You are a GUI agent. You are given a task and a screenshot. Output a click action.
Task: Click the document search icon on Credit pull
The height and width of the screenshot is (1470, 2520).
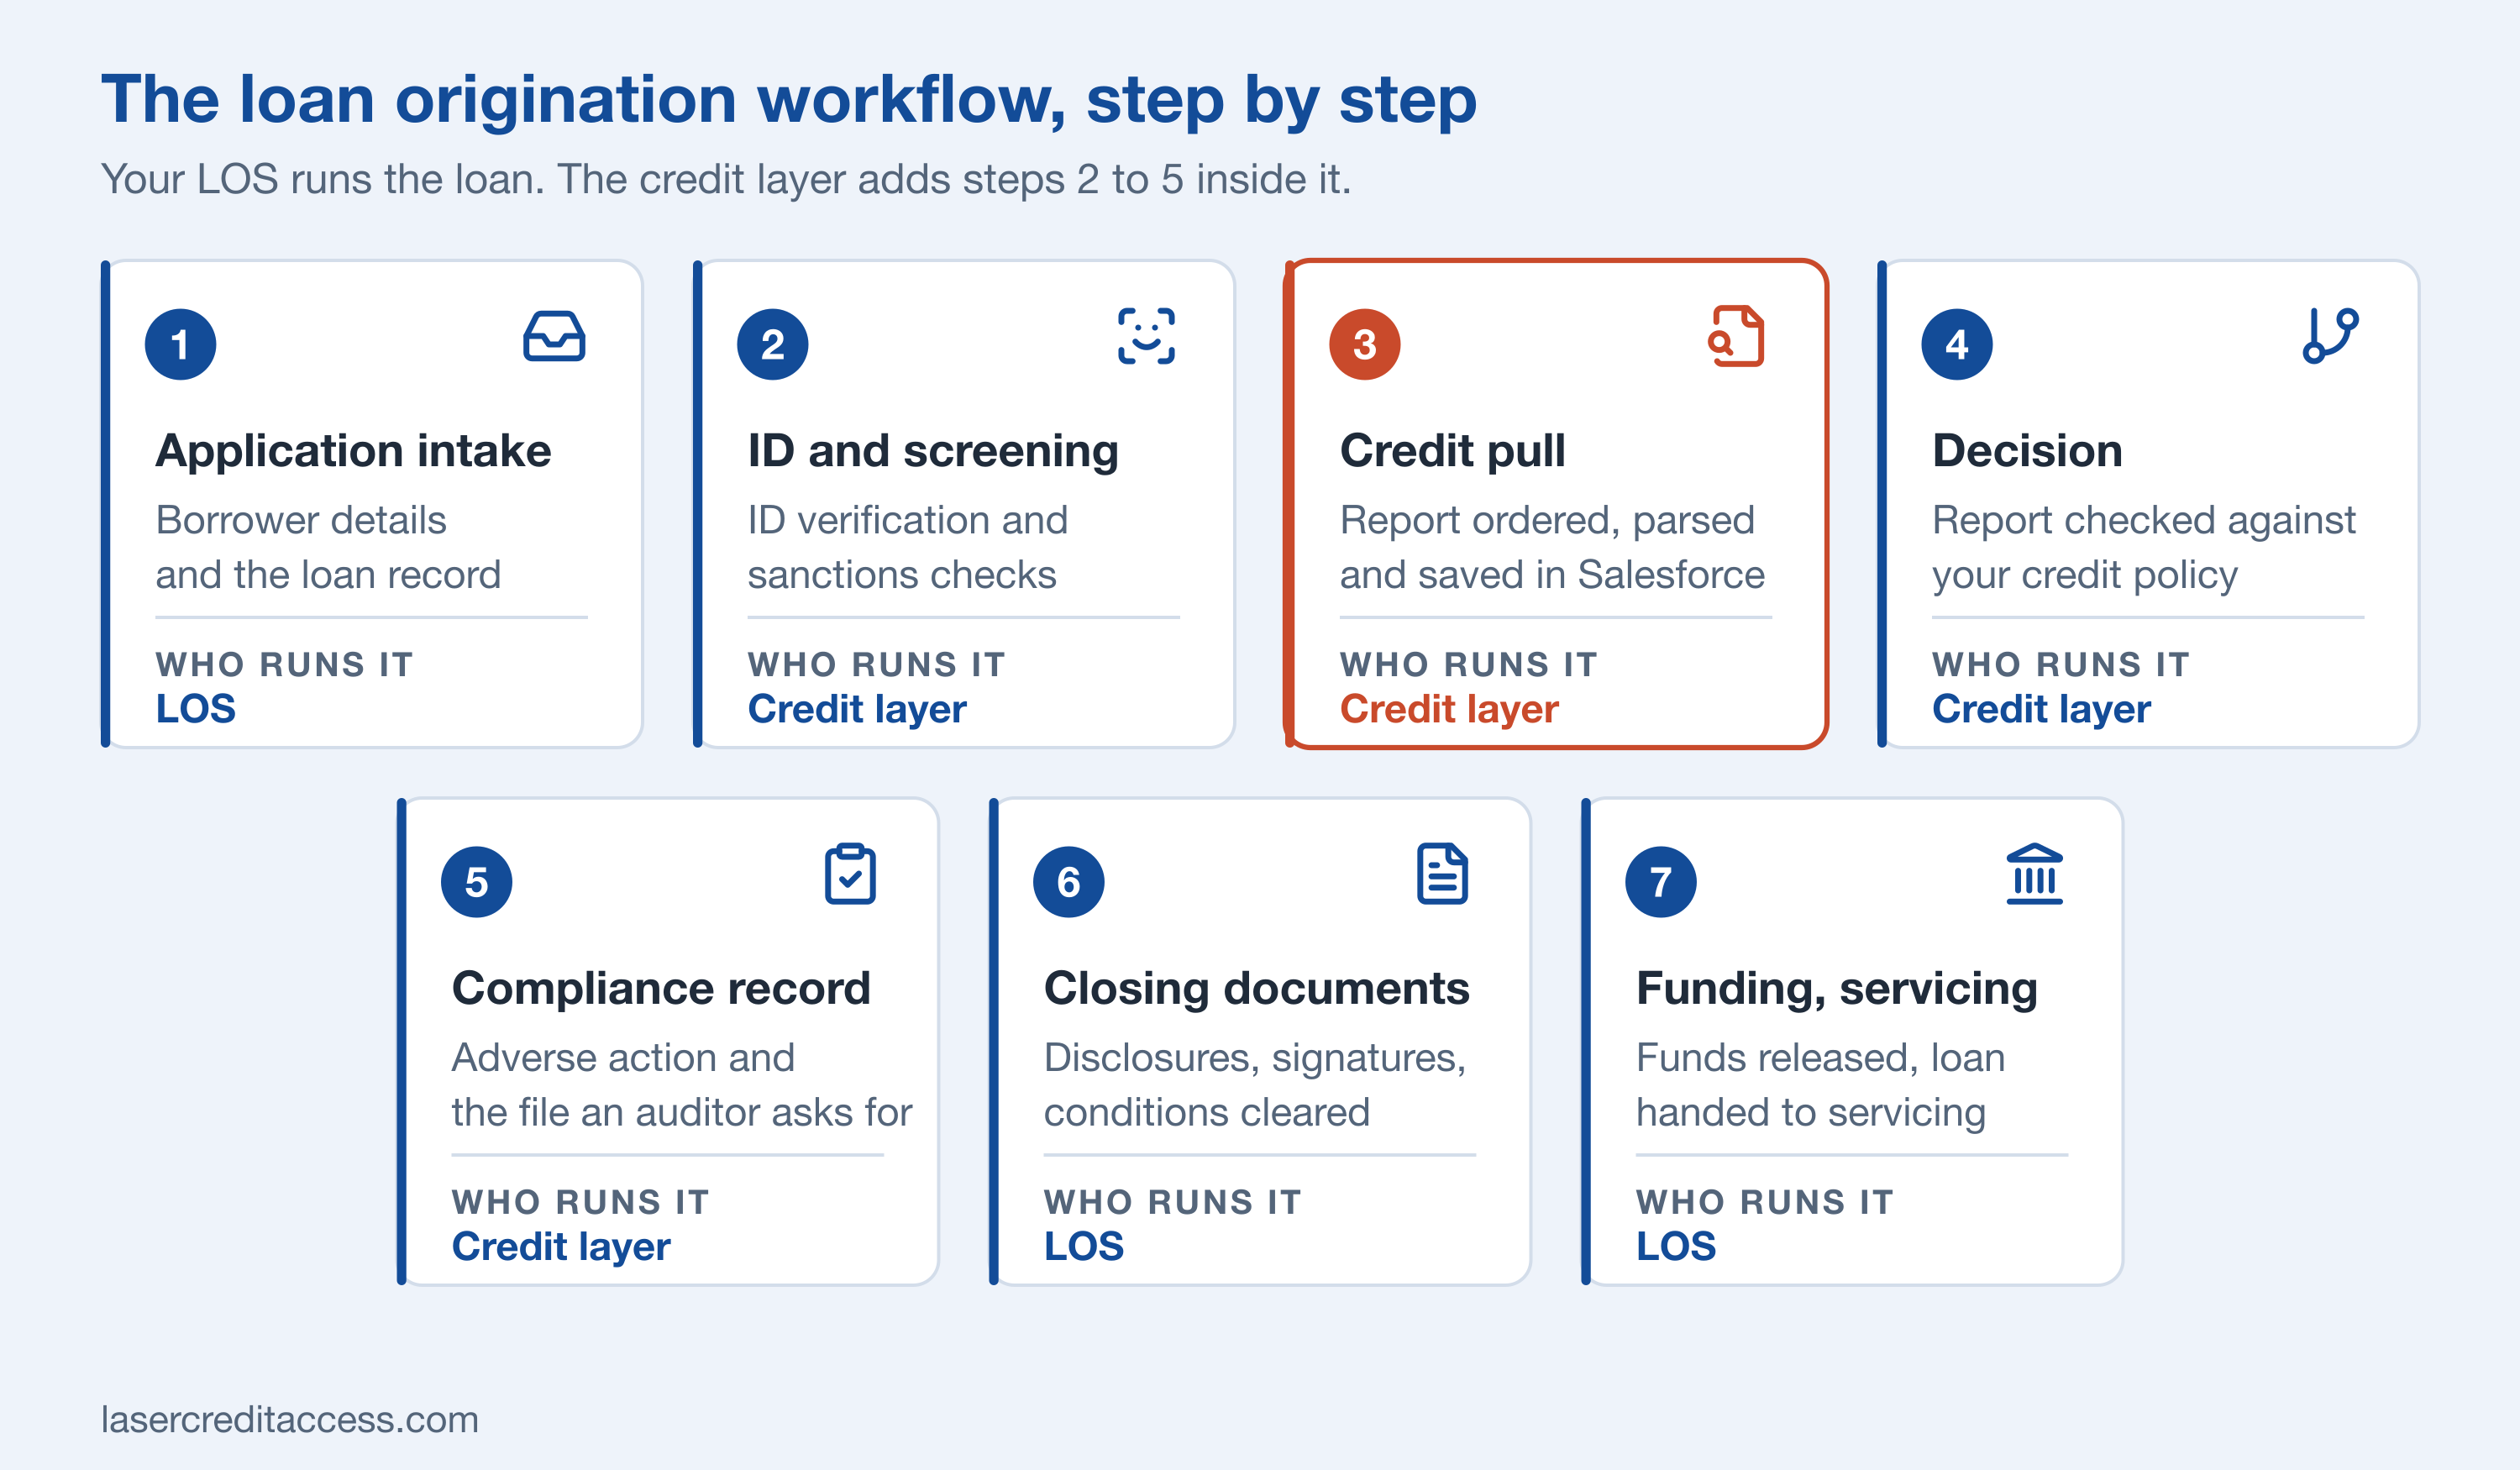tap(1737, 336)
